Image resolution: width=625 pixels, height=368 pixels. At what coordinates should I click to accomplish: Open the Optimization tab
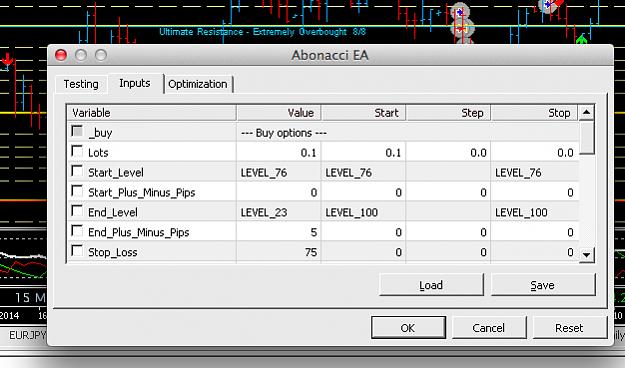pyautogui.click(x=198, y=84)
